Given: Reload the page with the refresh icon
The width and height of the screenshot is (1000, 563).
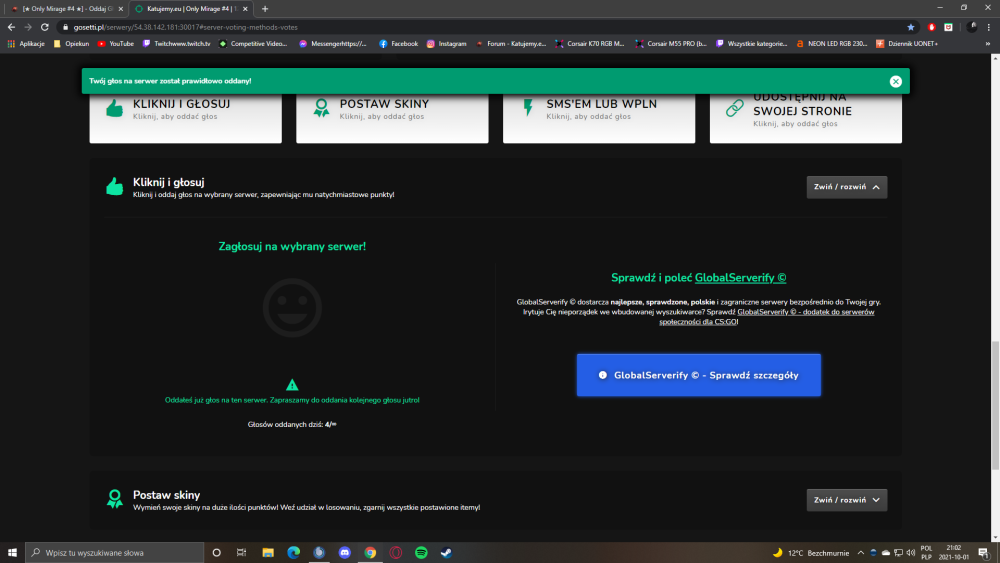Looking at the screenshot, I should point(45,27).
